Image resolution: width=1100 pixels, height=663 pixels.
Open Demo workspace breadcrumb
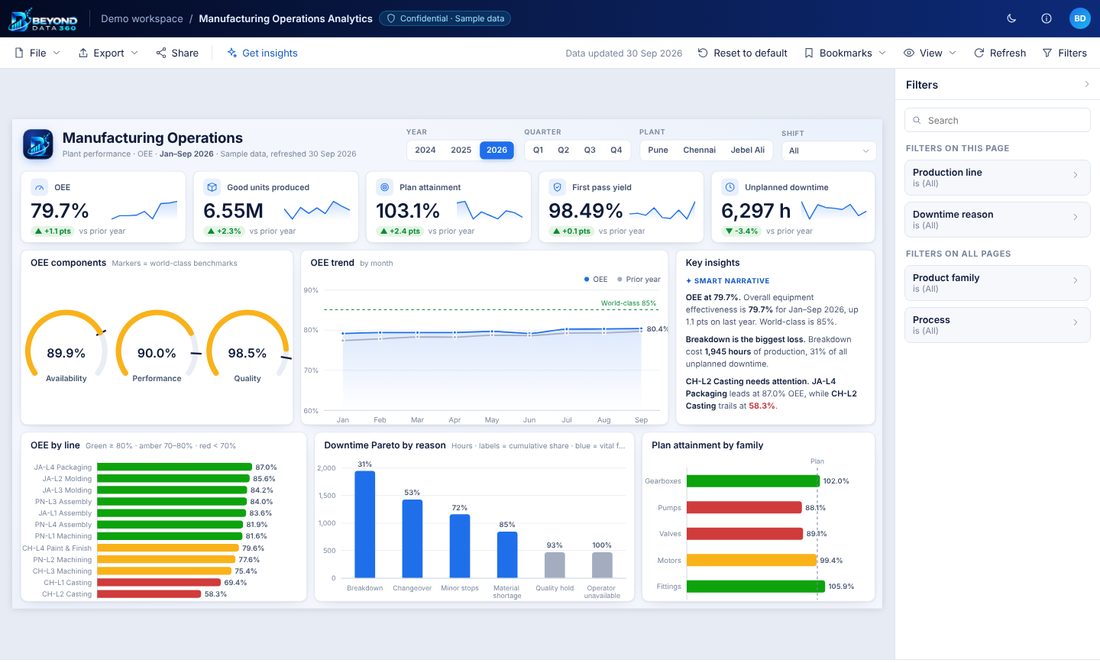pos(142,19)
